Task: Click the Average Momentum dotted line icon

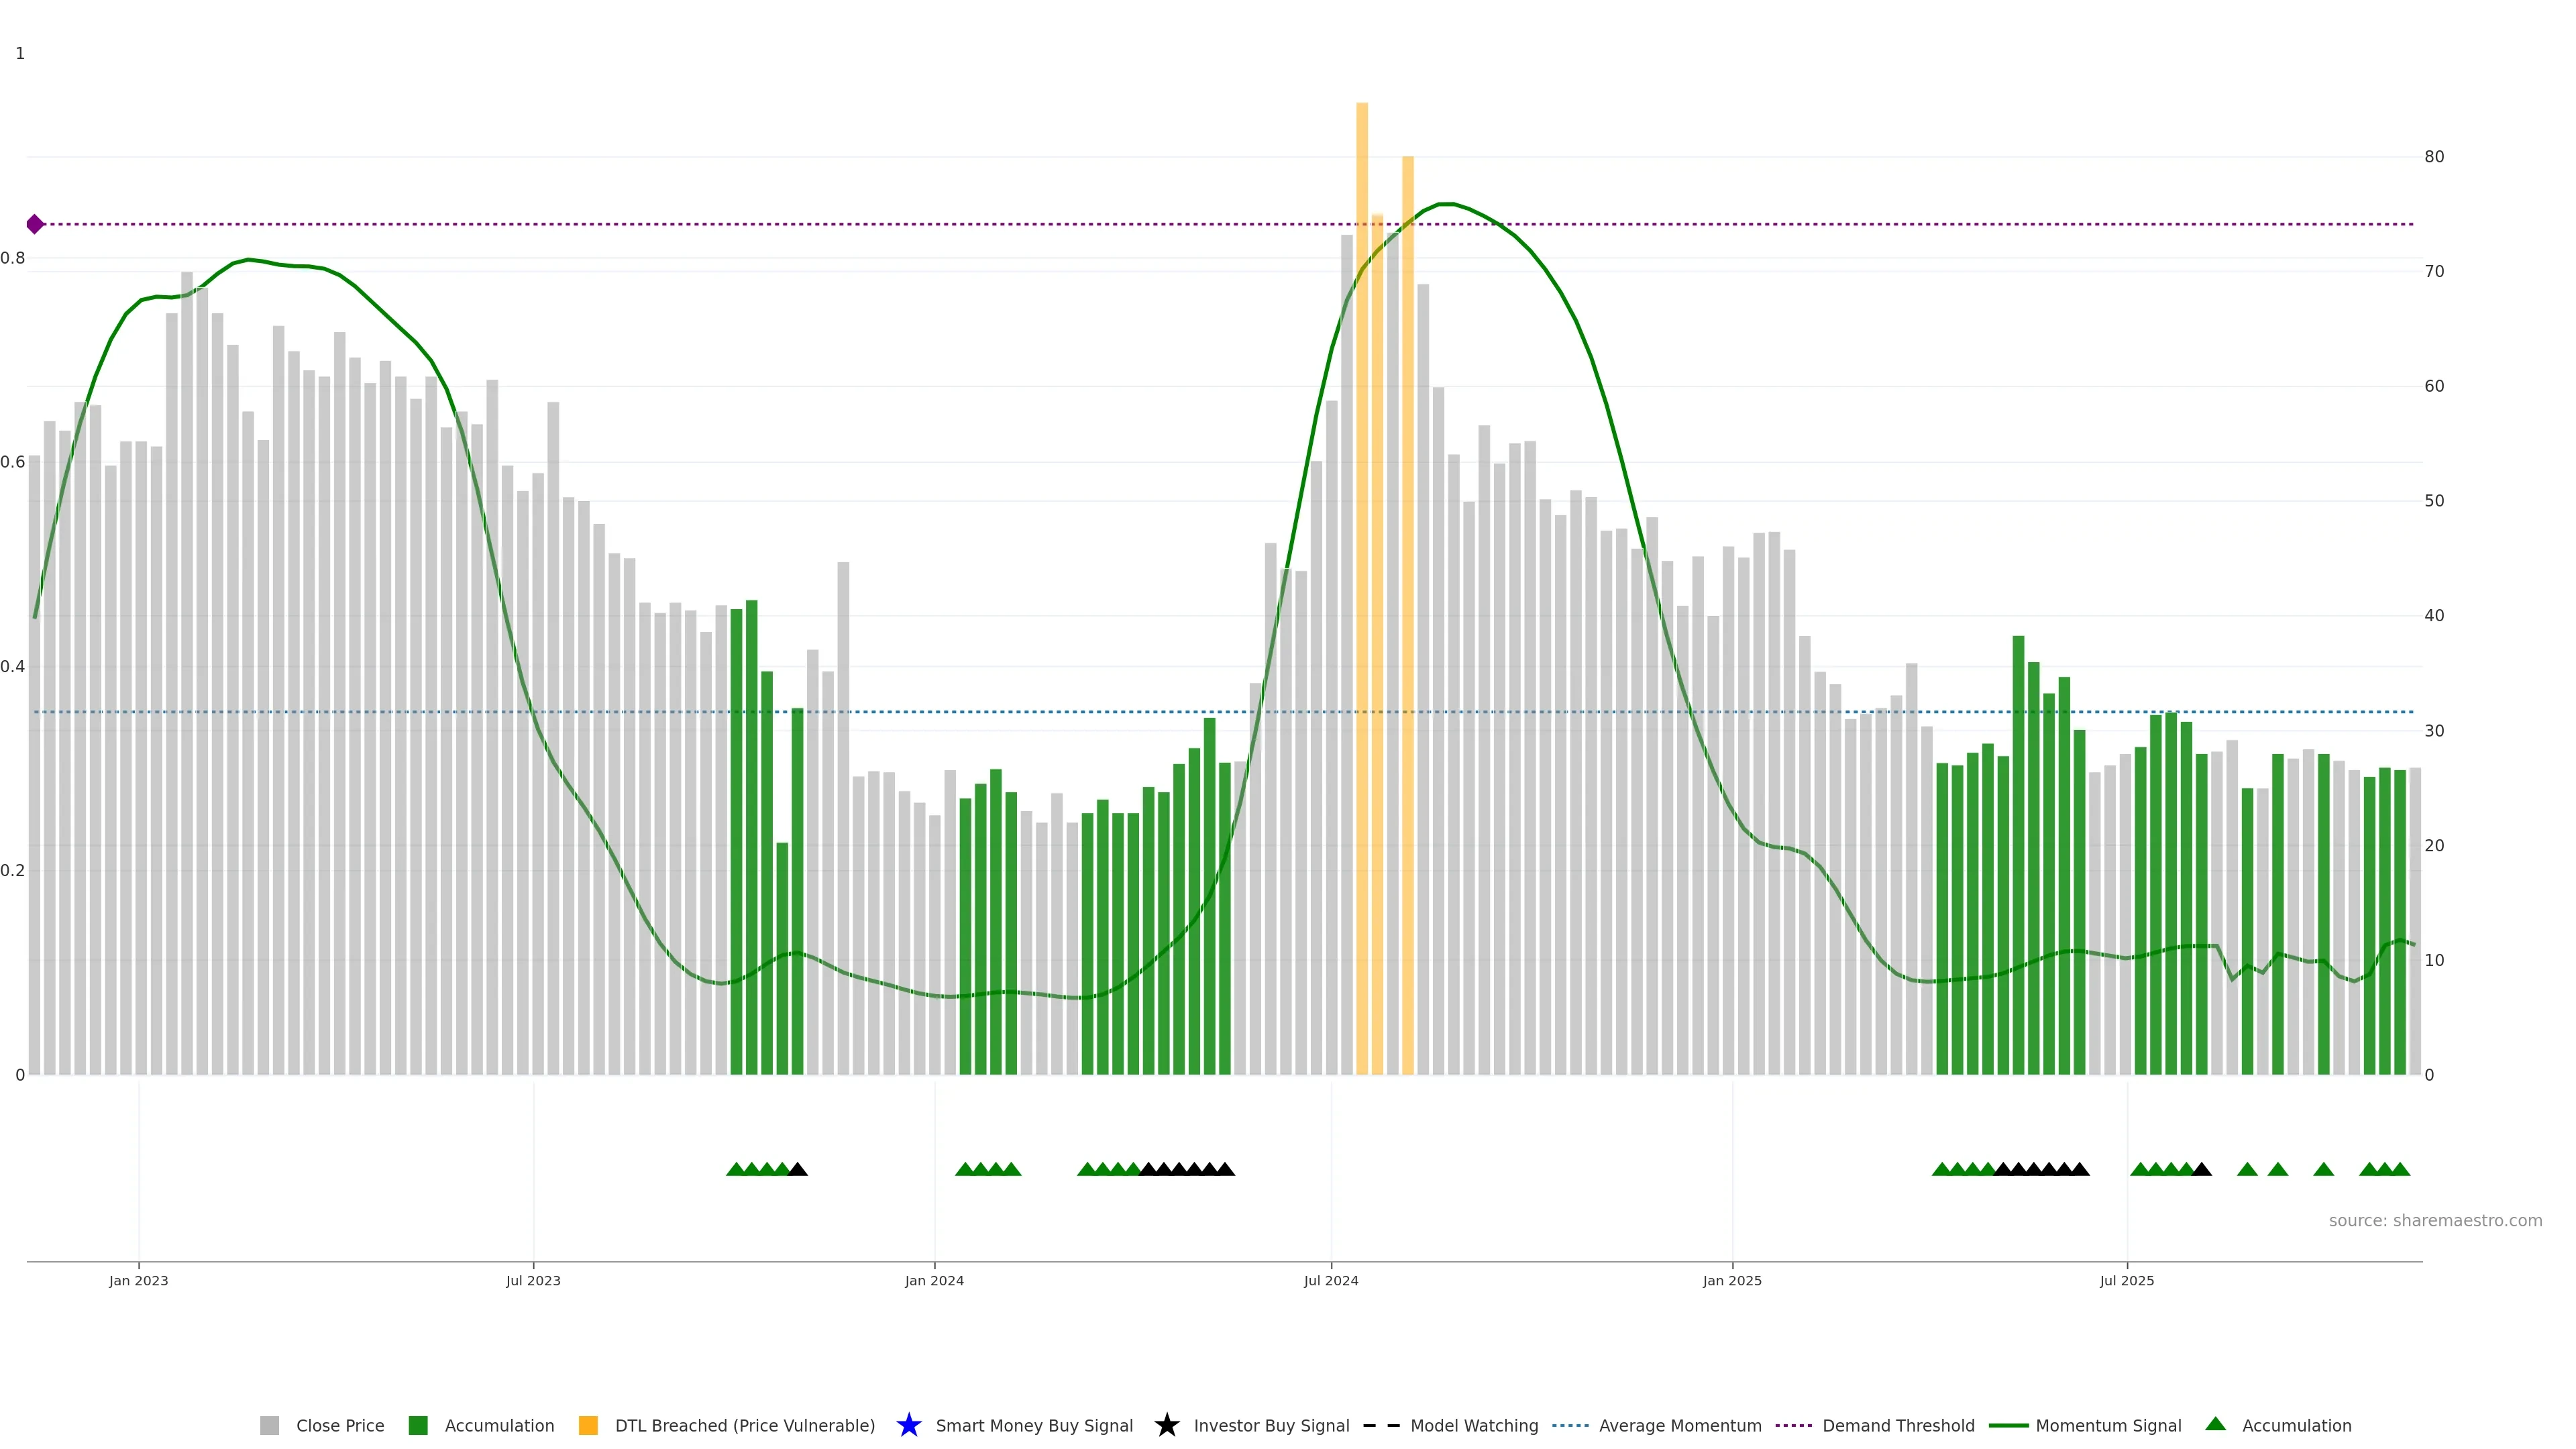Action: point(1570,1425)
